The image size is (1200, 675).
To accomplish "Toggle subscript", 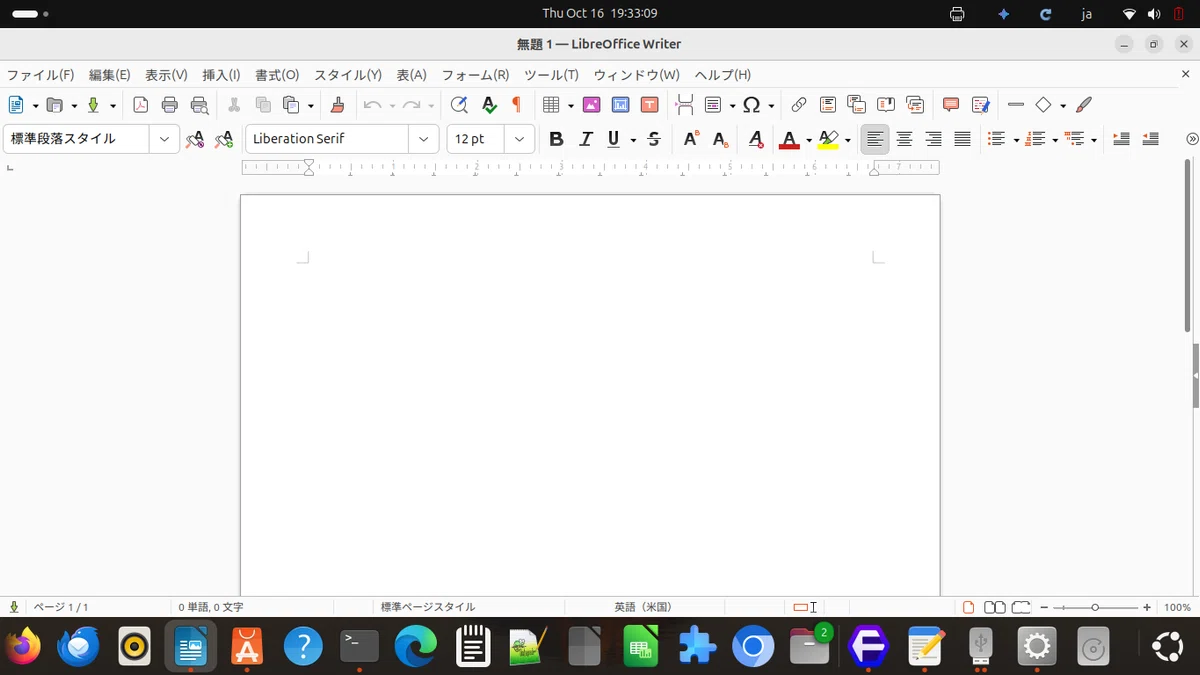I will coord(720,139).
